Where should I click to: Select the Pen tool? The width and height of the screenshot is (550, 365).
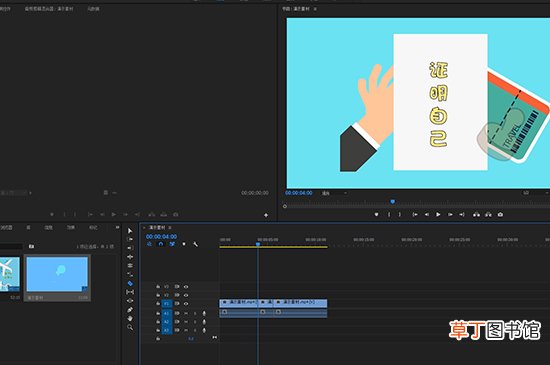point(130,310)
